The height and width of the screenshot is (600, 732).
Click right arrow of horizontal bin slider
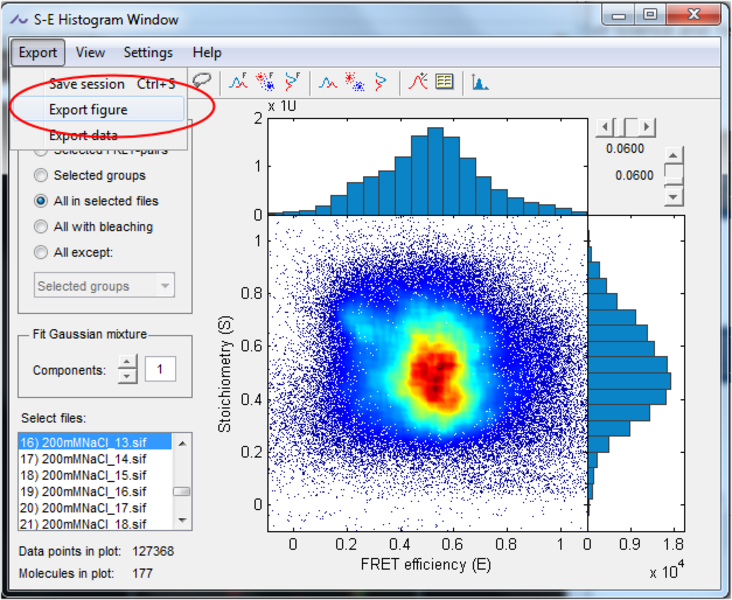(x=648, y=127)
